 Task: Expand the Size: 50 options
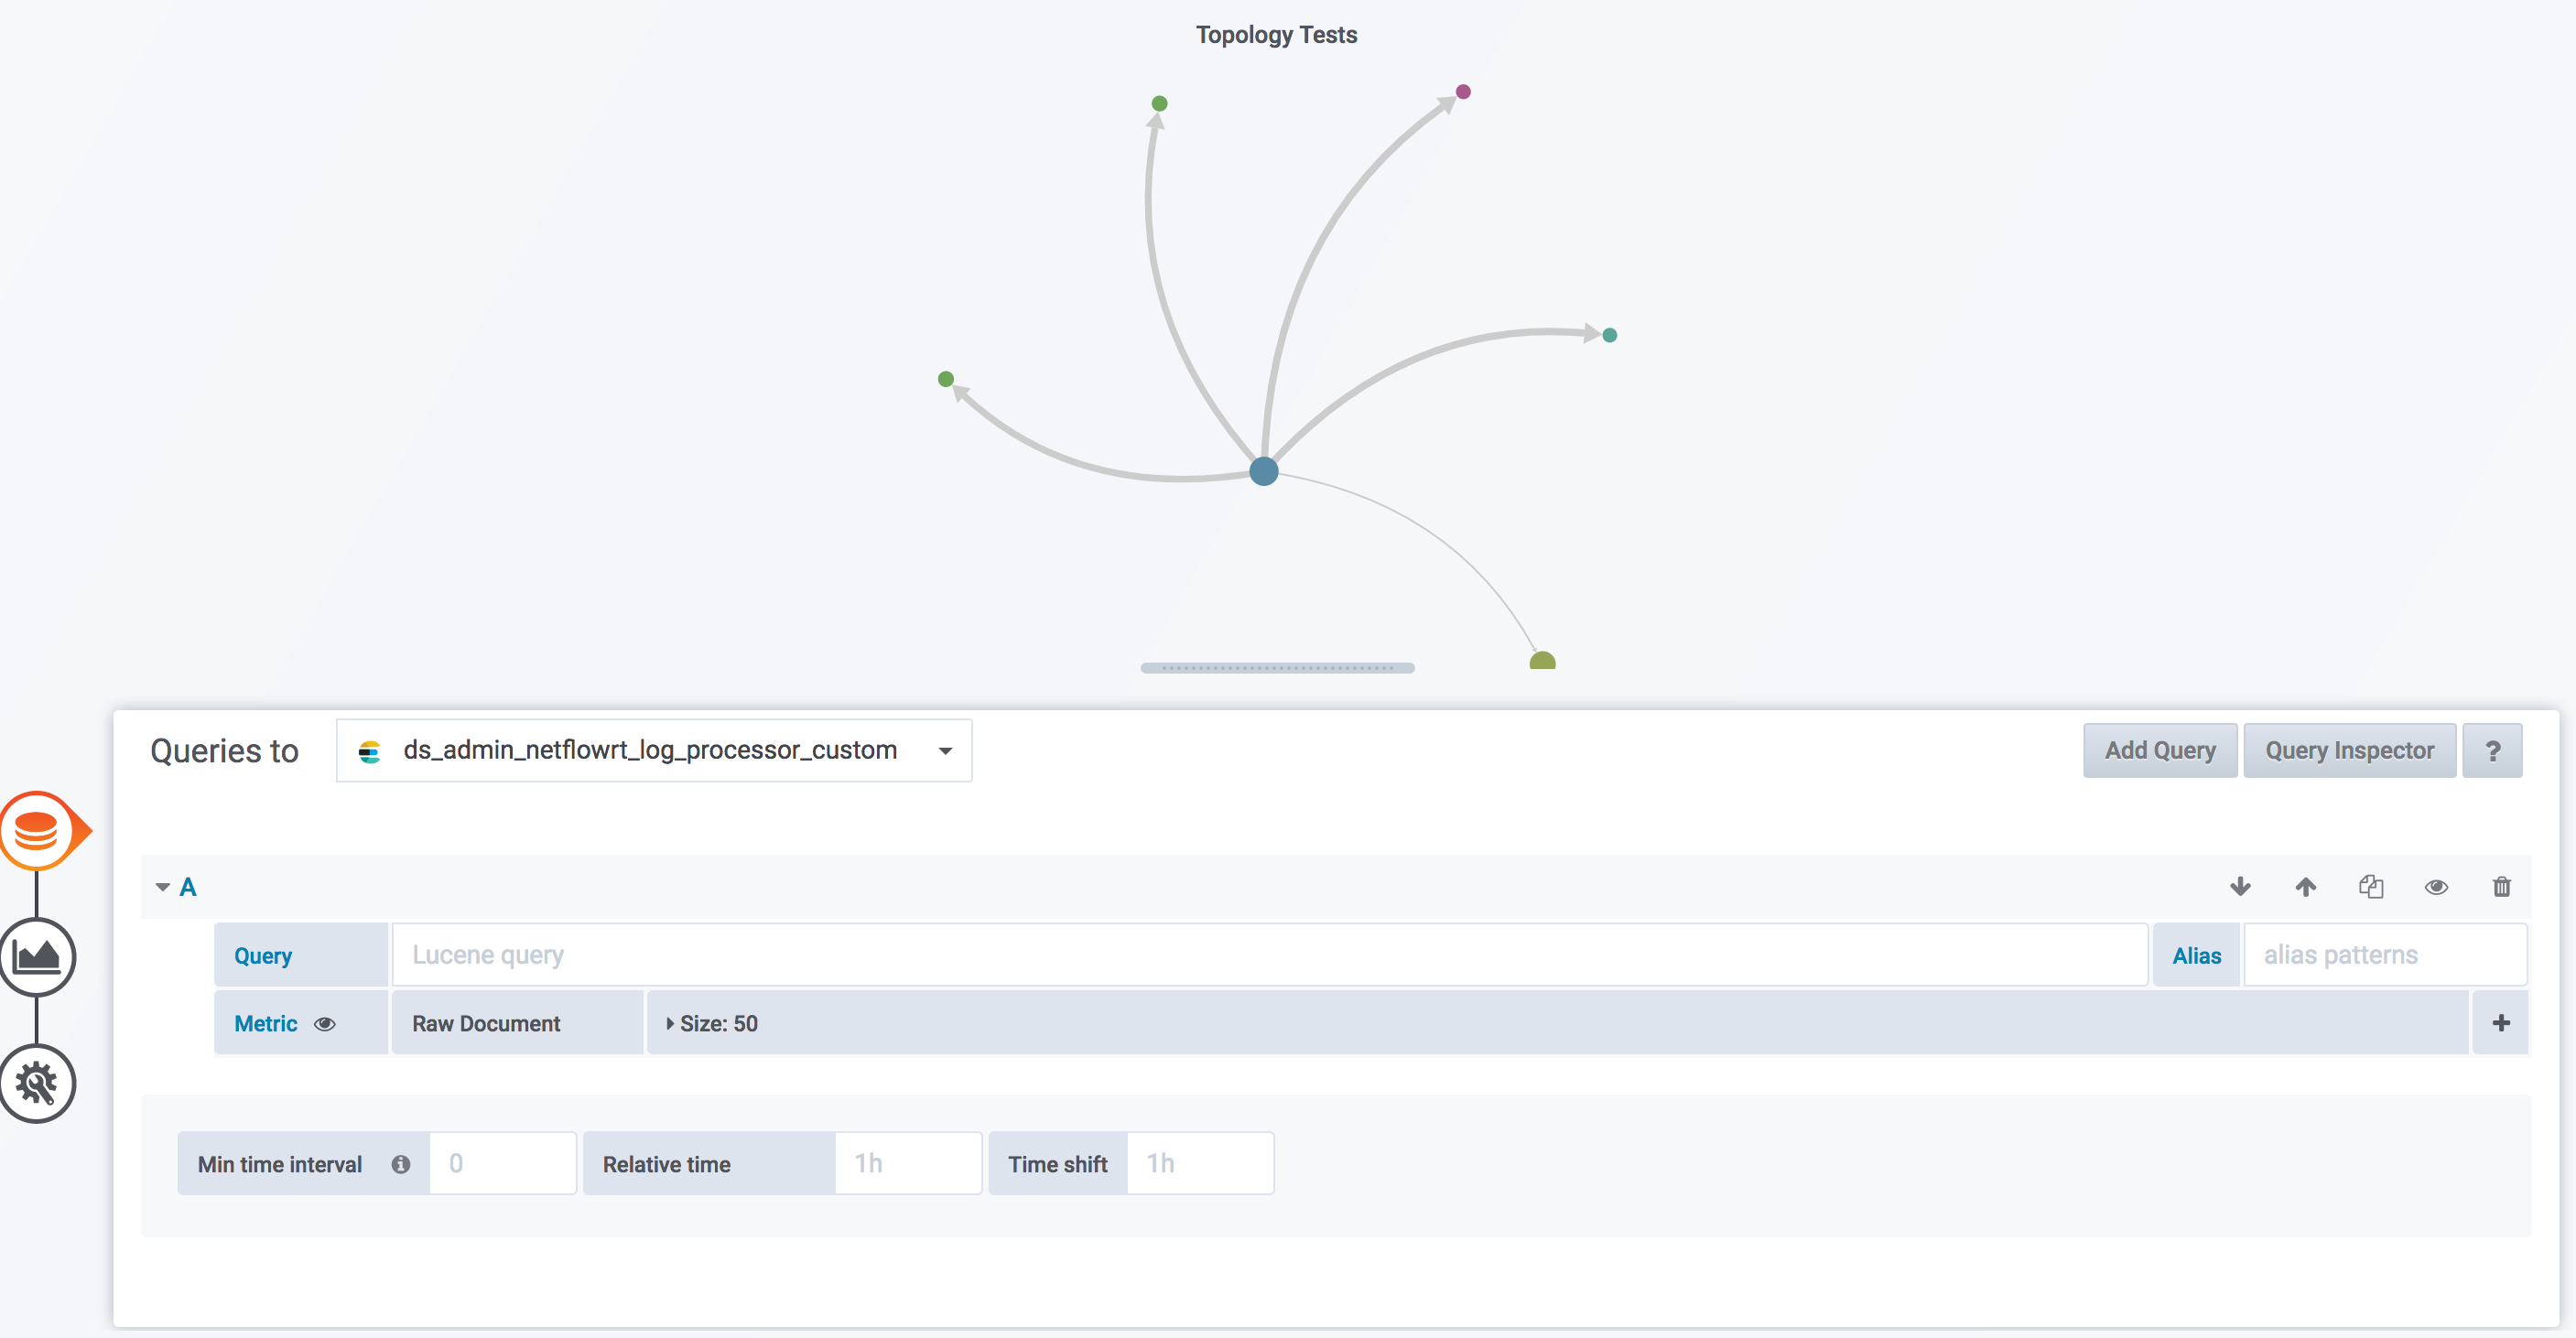[712, 1024]
